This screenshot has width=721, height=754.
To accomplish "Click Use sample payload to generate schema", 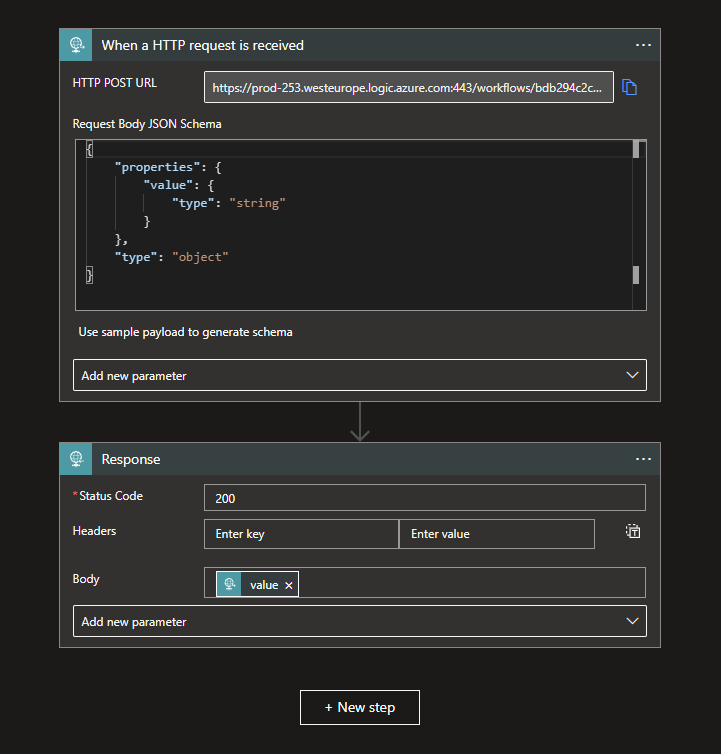I will (x=185, y=332).
